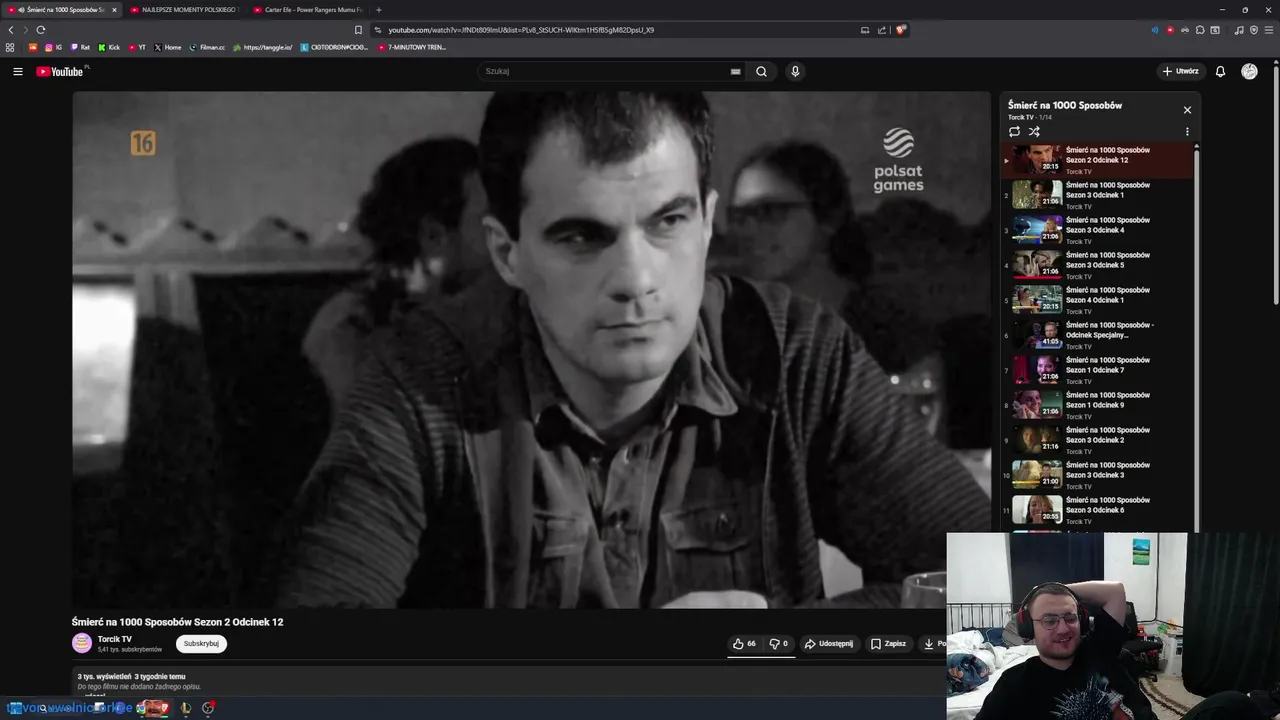Open the YouTube hamburger guide menu
1280x720 pixels.
pyautogui.click(x=17, y=71)
